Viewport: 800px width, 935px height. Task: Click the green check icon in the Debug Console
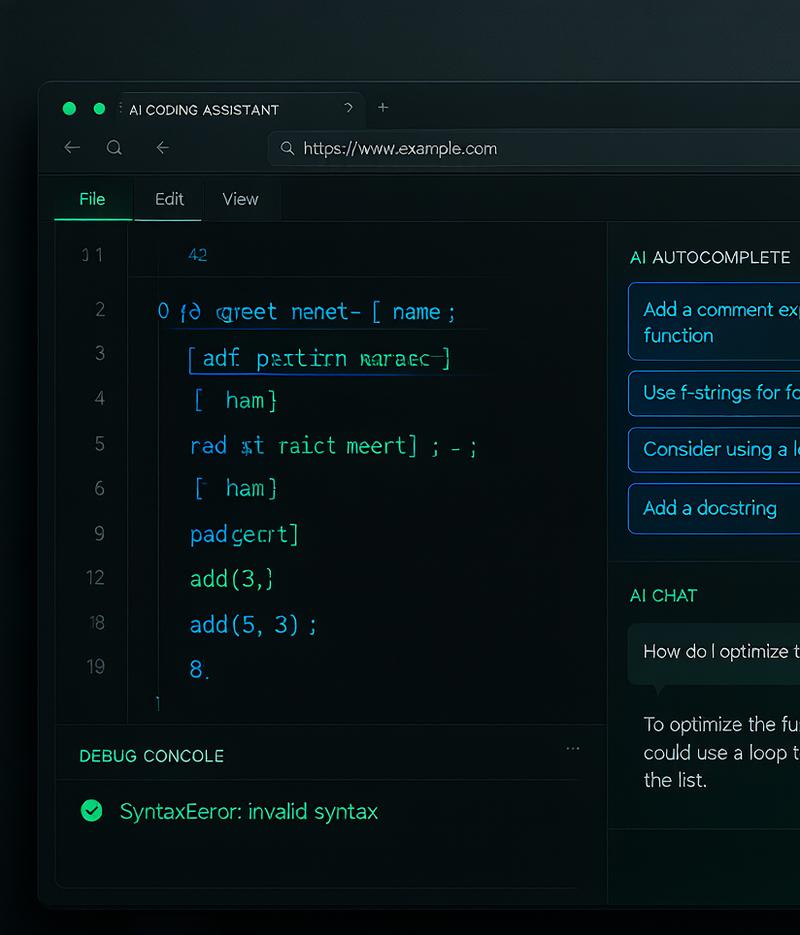coord(91,810)
